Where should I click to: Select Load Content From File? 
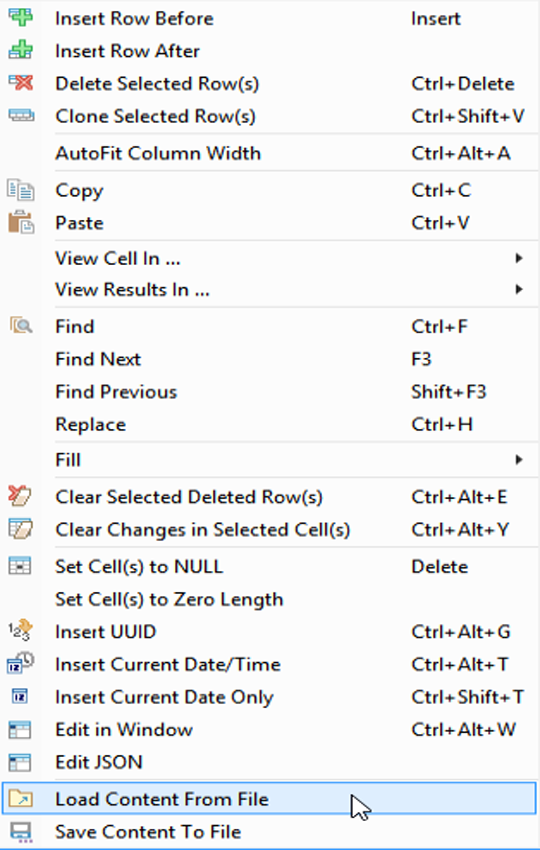click(270, 799)
